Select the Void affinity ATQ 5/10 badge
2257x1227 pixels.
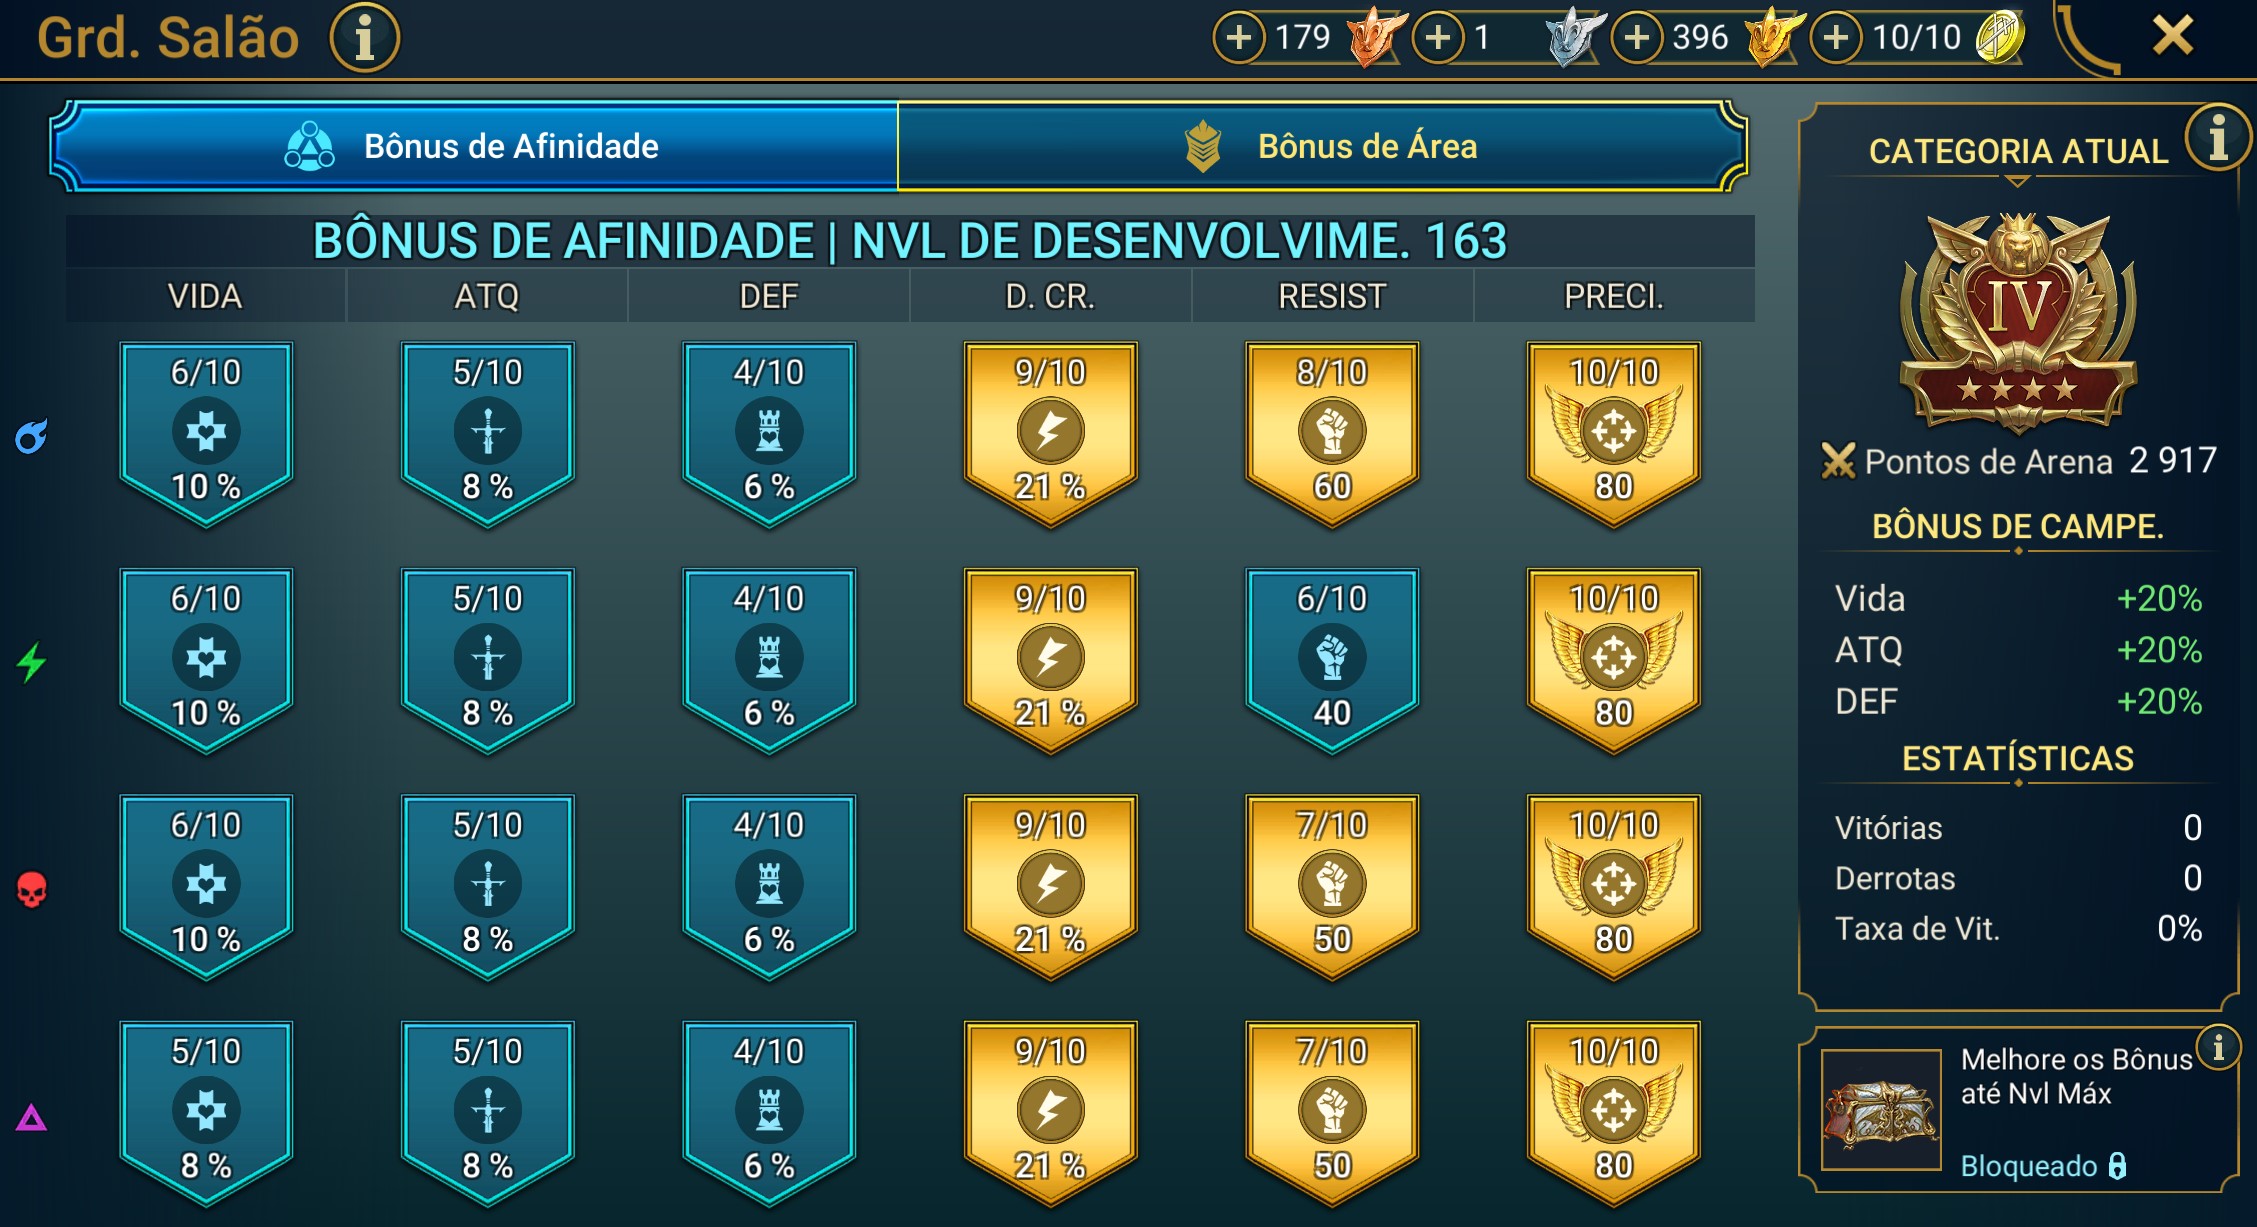tap(487, 1113)
